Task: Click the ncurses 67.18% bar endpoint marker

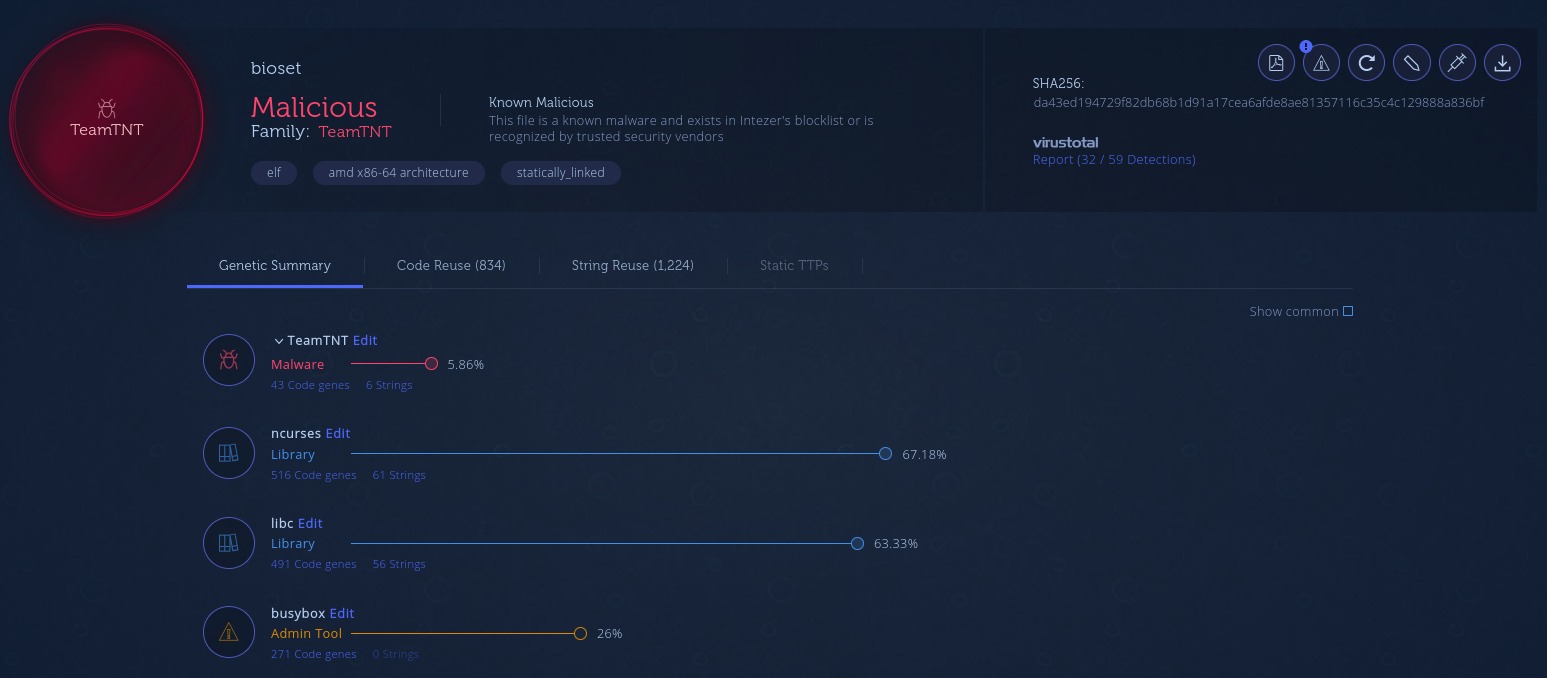Action: click(885, 454)
